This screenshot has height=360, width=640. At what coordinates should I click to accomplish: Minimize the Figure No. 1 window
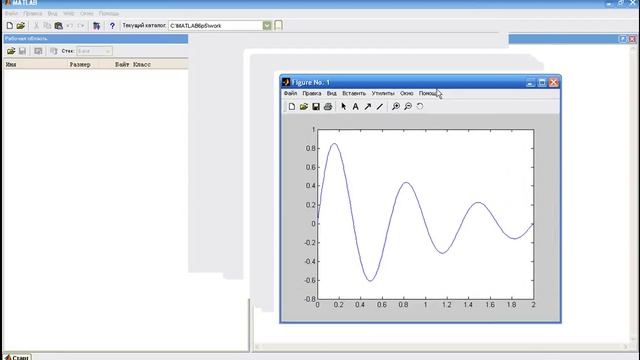[530, 82]
